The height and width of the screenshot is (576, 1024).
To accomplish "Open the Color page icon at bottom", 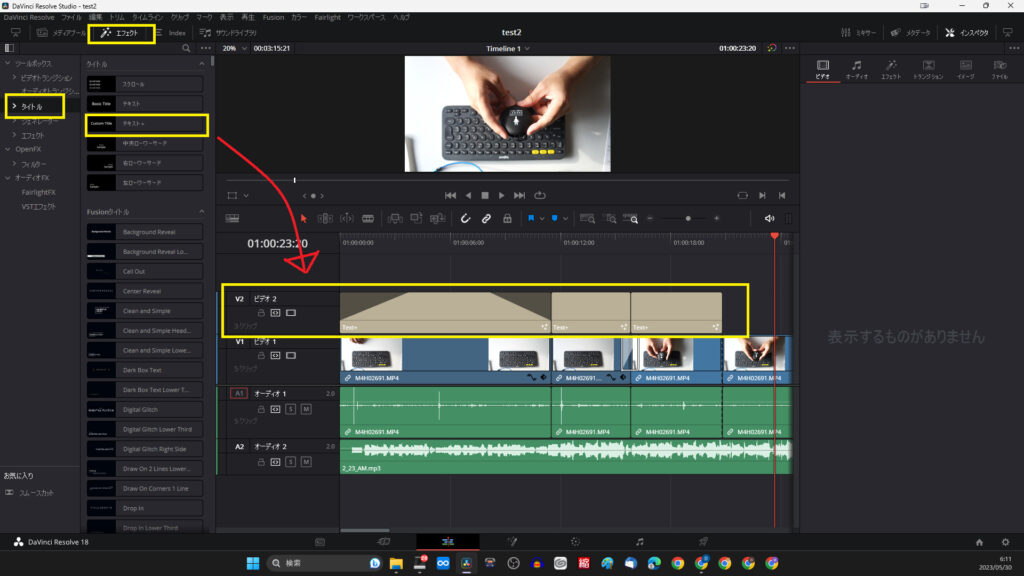I will [575, 542].
